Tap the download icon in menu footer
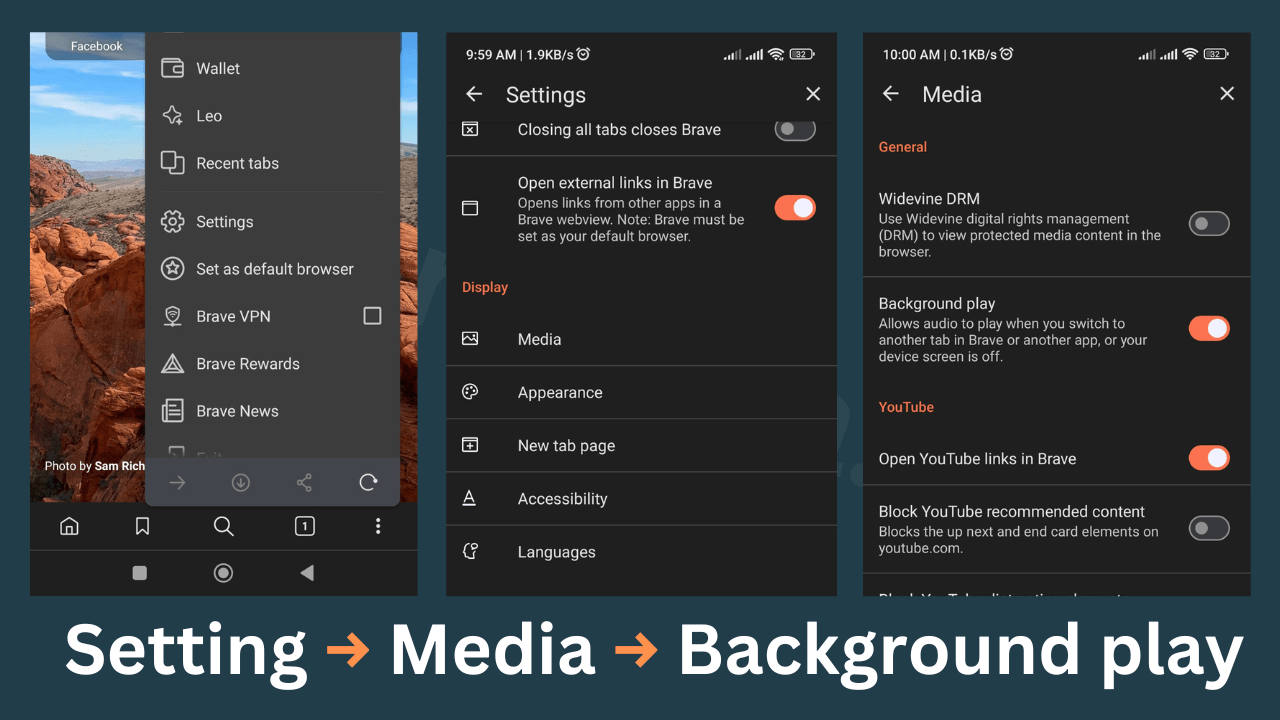This screenshot has width=1280, height=720. pos(241,483)
